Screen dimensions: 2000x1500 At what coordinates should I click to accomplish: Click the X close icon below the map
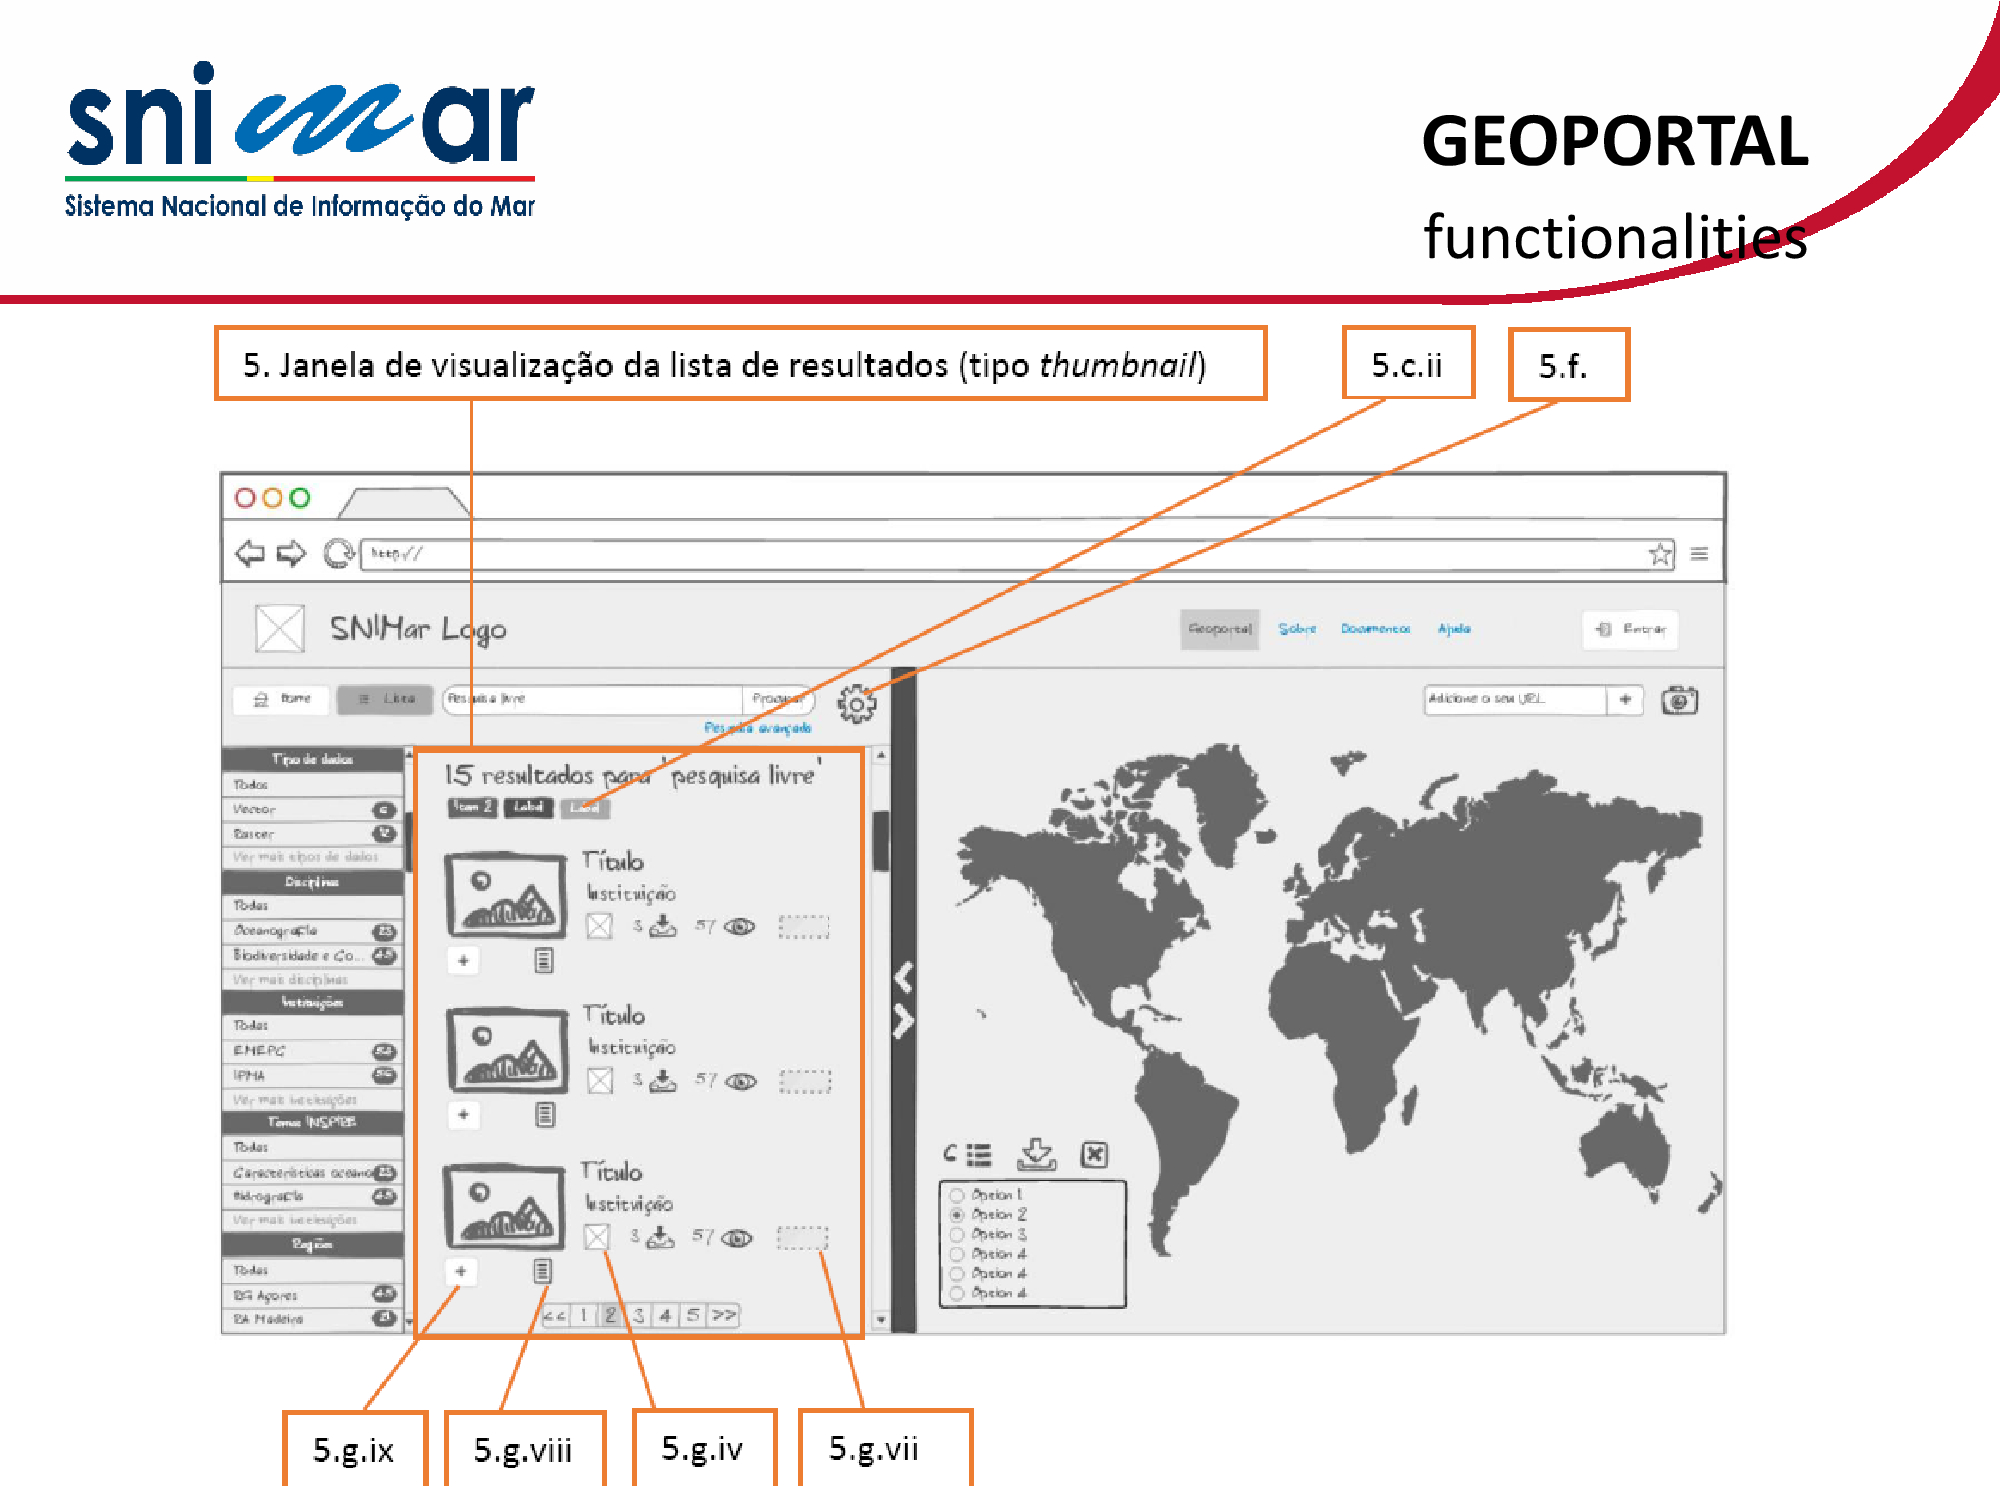(x=1094, y=1155)
